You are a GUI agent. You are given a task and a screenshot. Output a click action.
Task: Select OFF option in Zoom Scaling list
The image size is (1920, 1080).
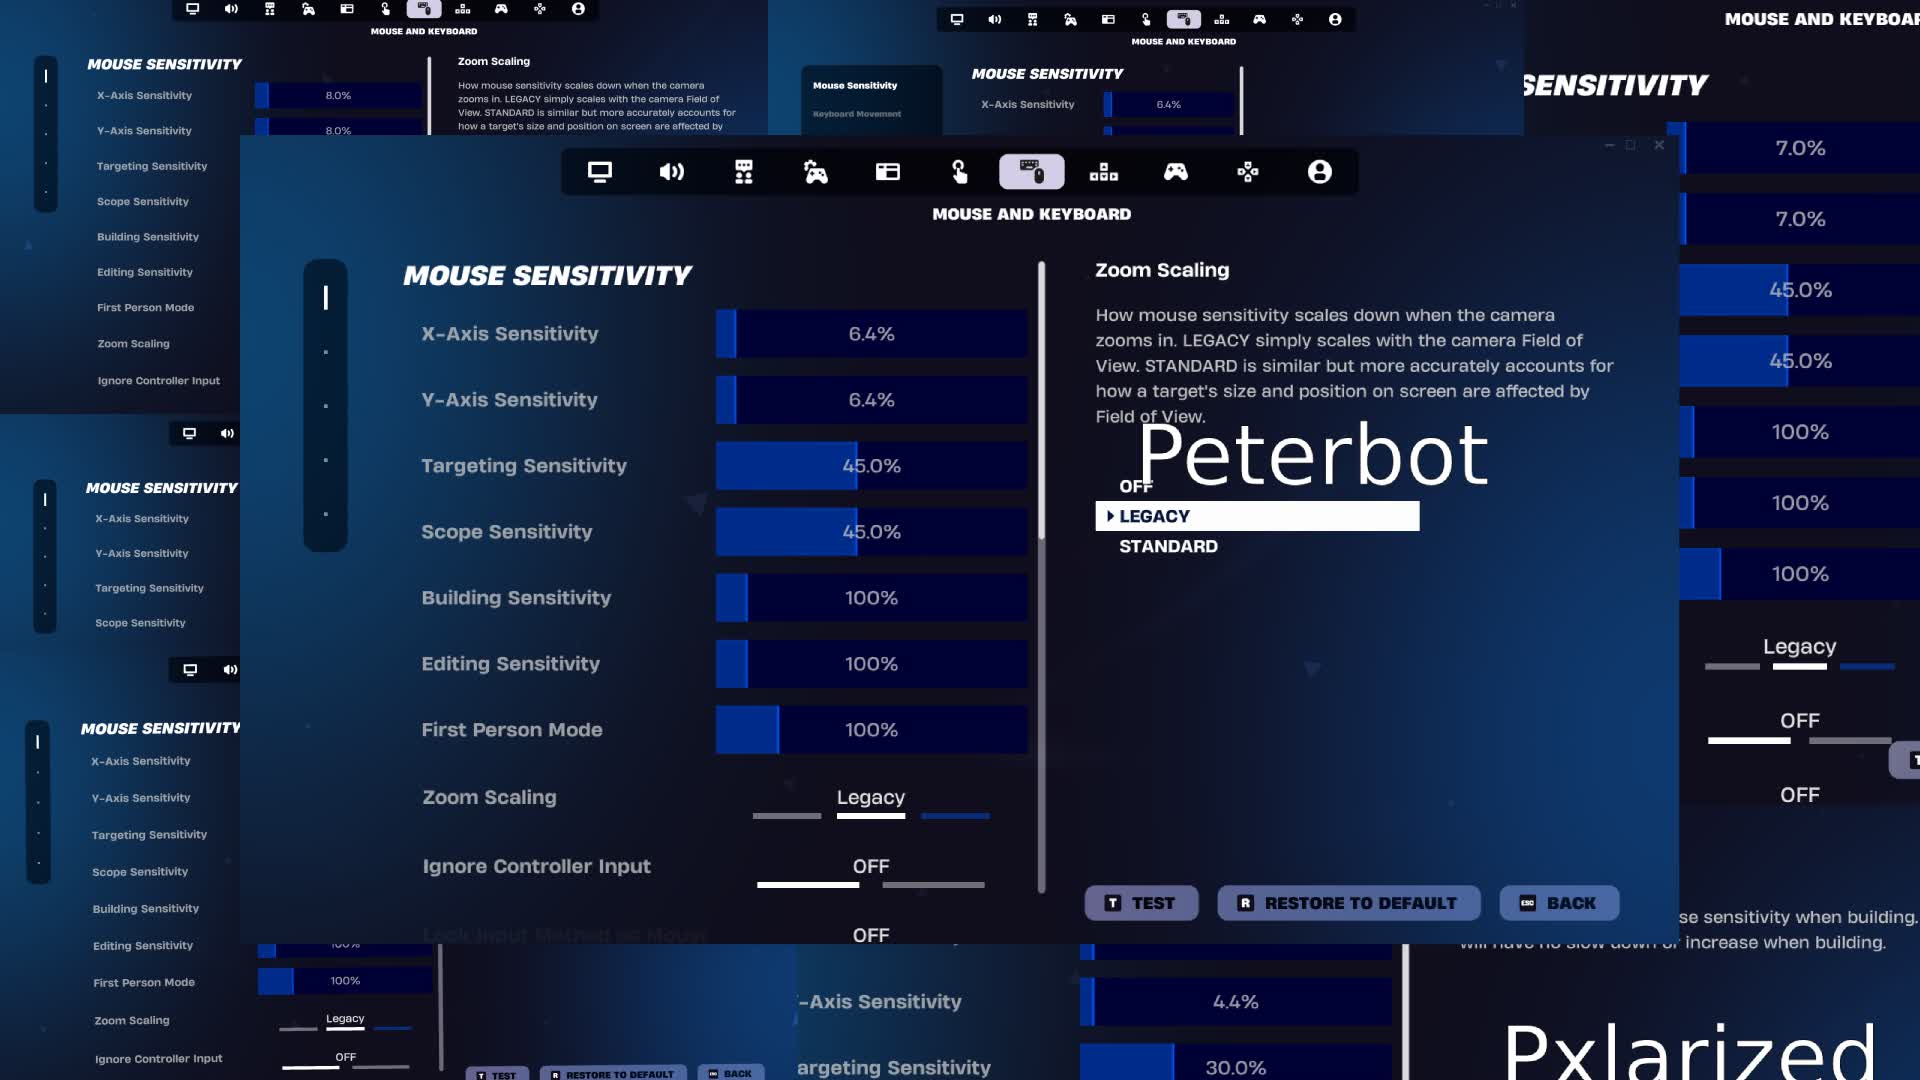pyautogui.click(x=1136, y=487)
